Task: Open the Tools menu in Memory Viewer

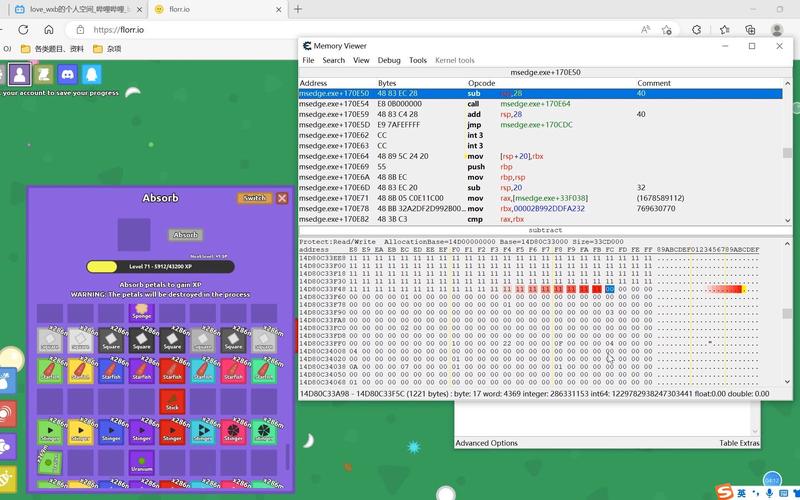Action: click(x=418, y=60)
